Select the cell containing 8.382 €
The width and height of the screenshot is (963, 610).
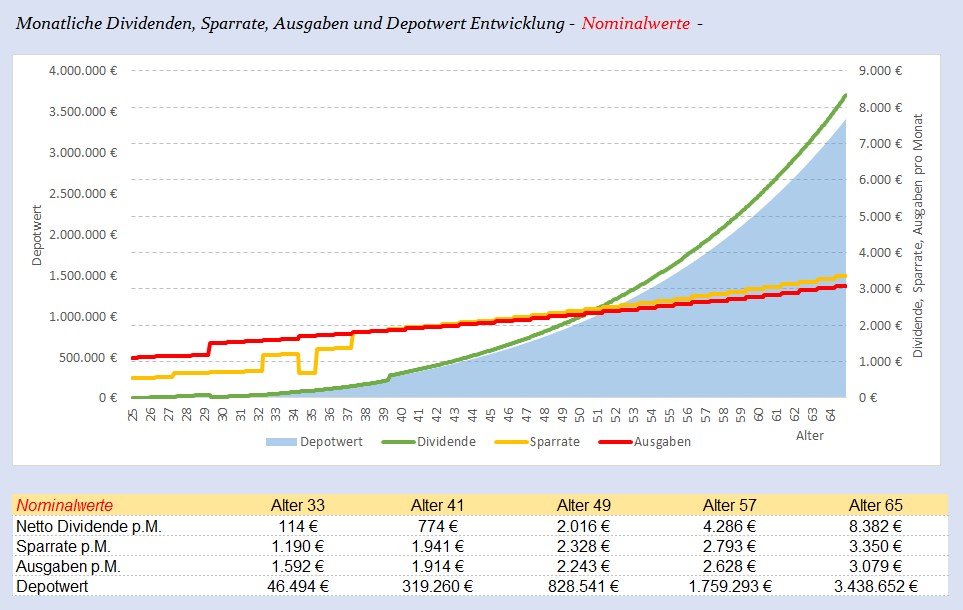[x=878, y=526]
